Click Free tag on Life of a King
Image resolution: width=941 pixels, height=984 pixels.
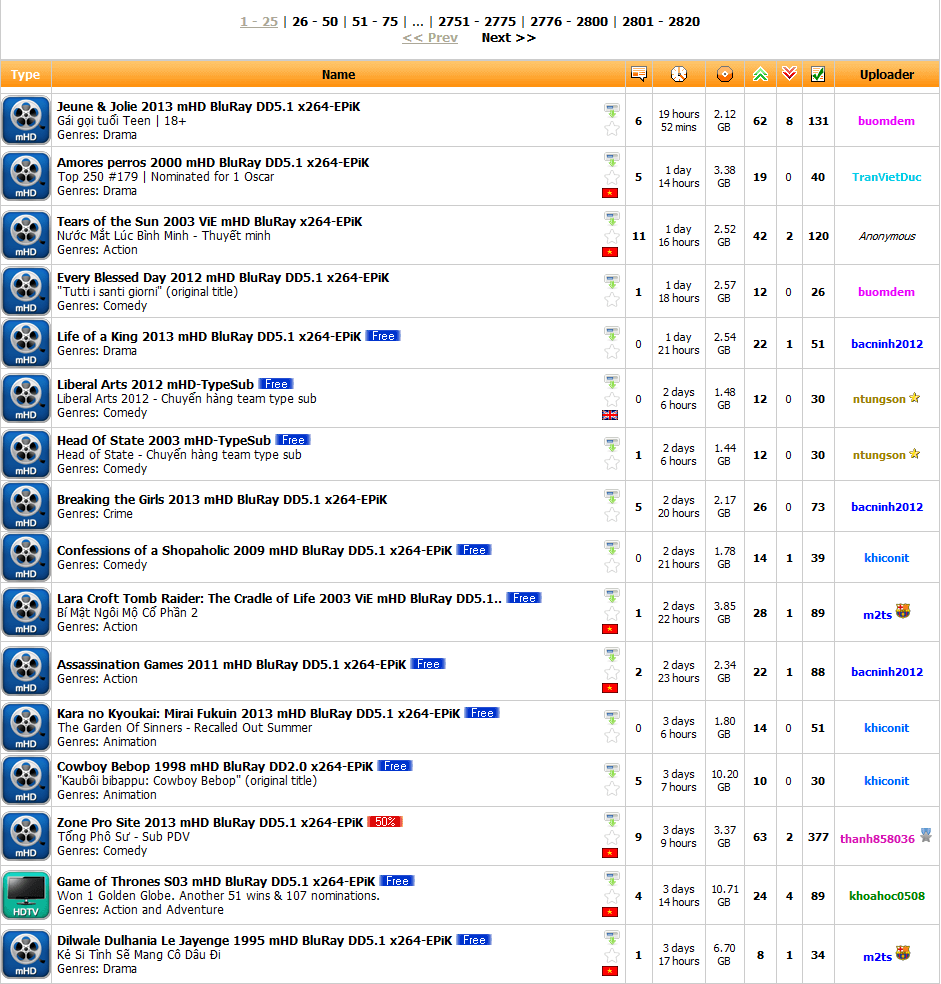point(383,336)
